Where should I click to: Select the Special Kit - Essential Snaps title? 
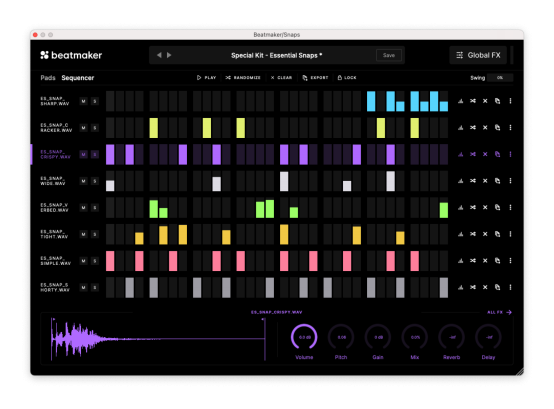pos(276,55)
